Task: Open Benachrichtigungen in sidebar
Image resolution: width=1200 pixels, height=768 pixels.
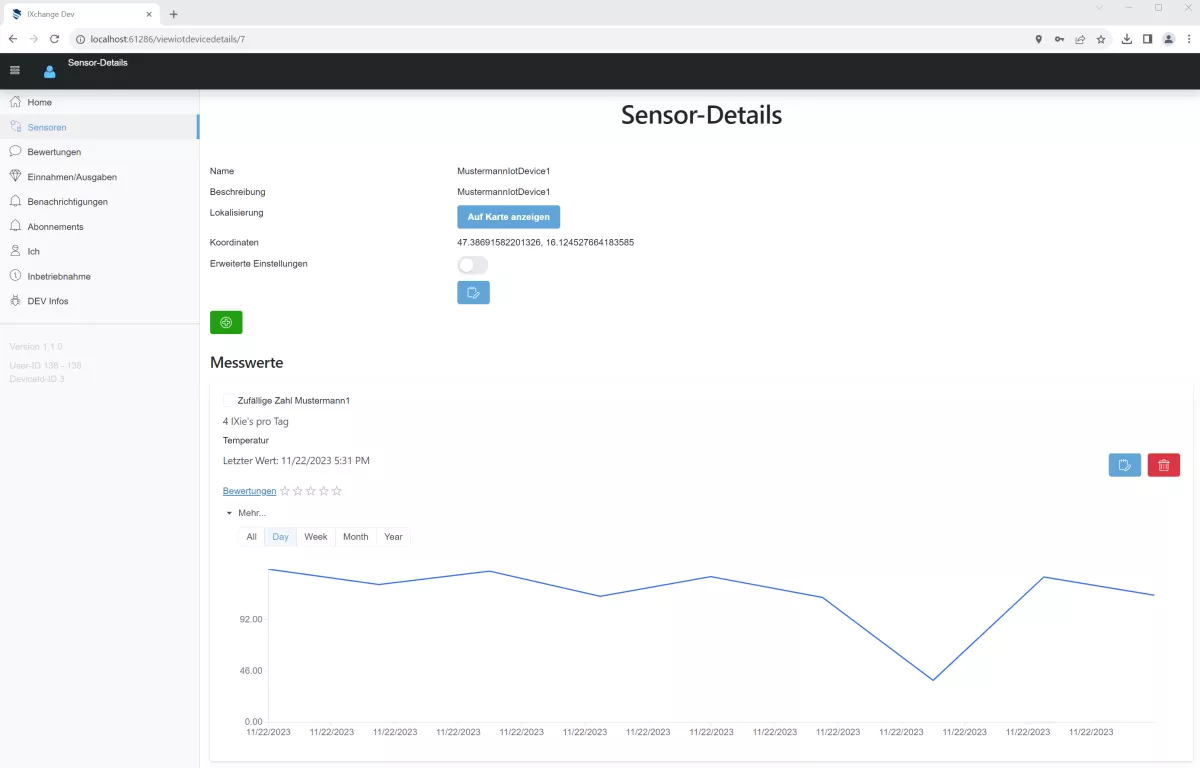Action: coord(67,202)
